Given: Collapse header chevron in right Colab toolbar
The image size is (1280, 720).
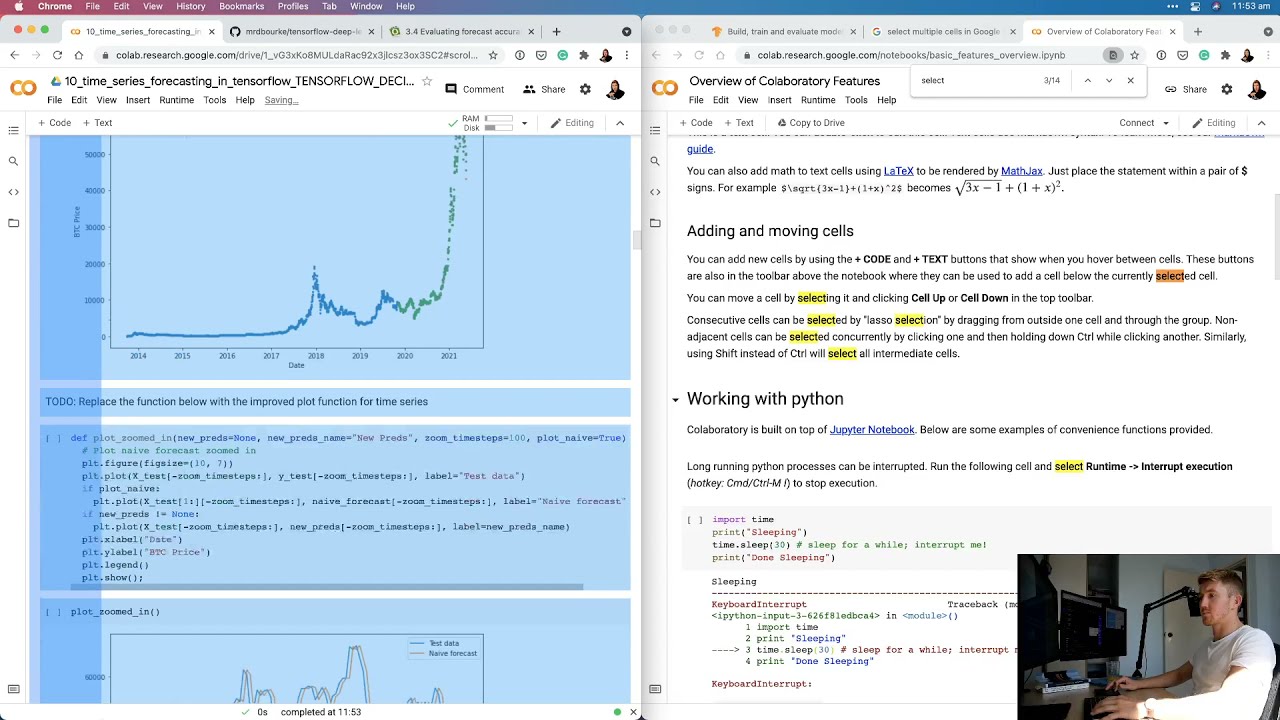Looking at the screenshot, I should point(1261,123).
